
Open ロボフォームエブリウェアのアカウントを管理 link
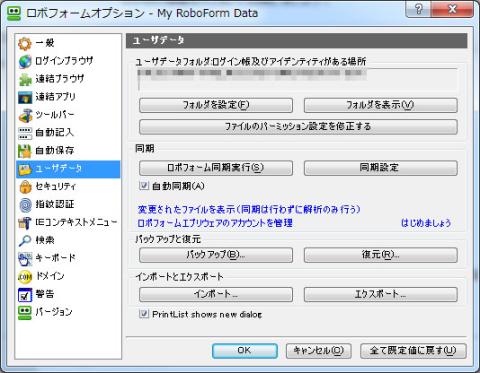(215, 223)
